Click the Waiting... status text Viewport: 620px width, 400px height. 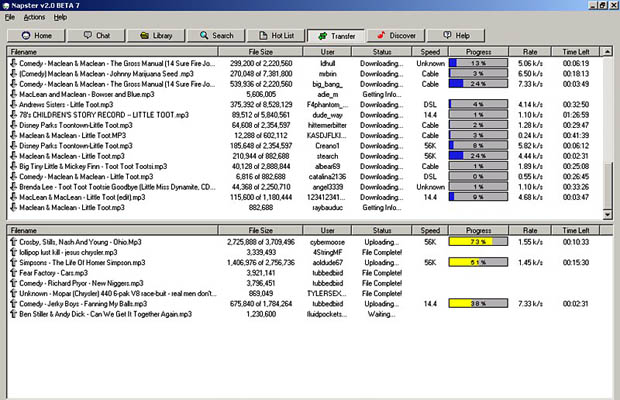(382, 314)
